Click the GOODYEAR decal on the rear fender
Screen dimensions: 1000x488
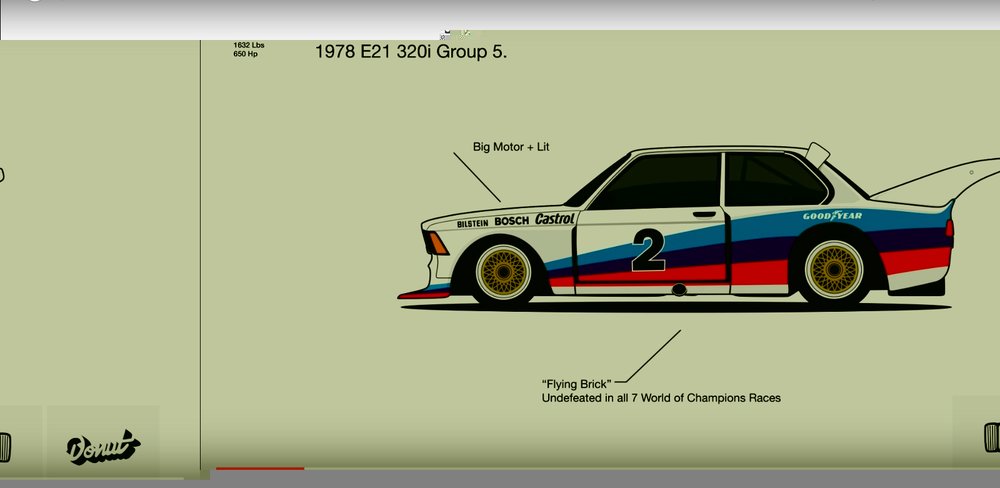point(832,216)
